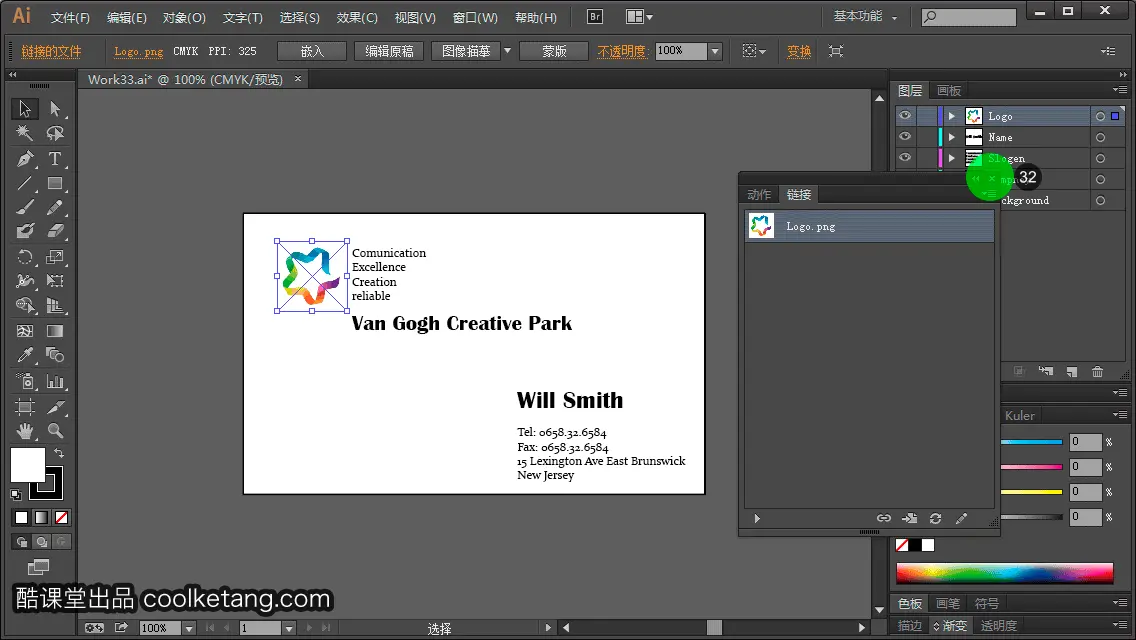Select the Hand tool
The image size is (1136, 640).
tap(25, 431)
